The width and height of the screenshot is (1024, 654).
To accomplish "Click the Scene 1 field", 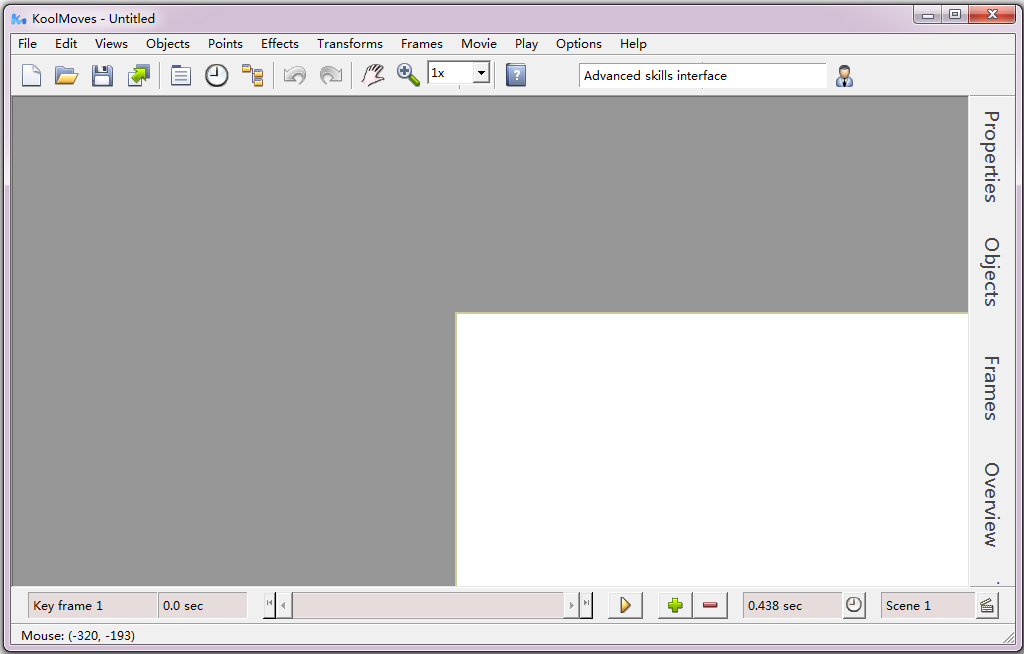I will 928,606.
